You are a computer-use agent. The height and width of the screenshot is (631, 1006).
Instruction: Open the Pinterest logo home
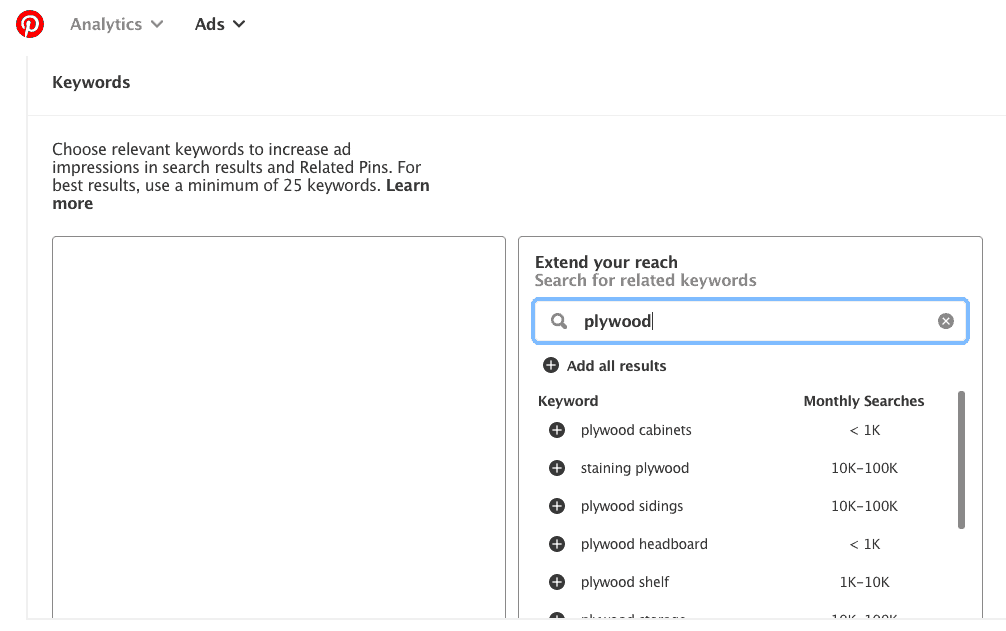click(x=30, y=24)
